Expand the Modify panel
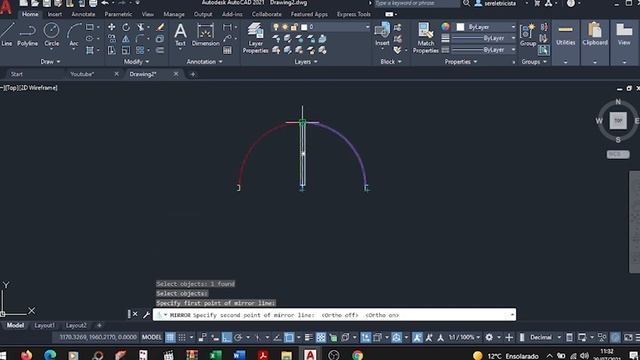This screenshot has width=640, height=360. click(136, 62)
